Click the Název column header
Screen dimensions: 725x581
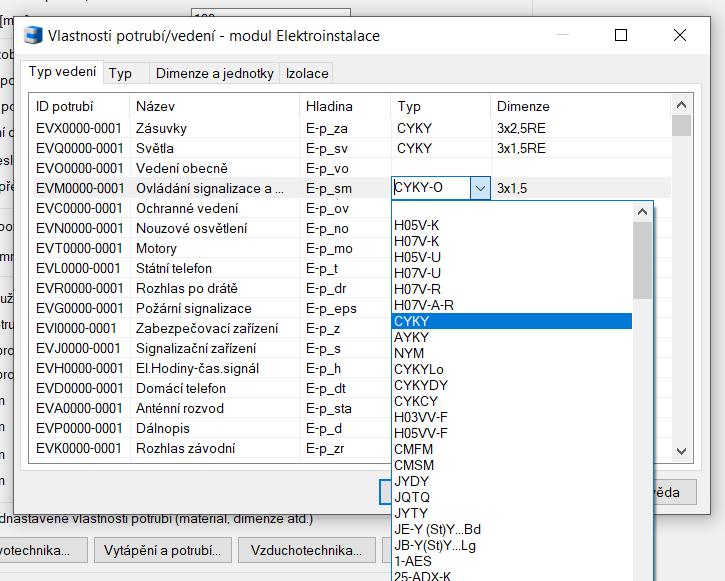(215, 107)
